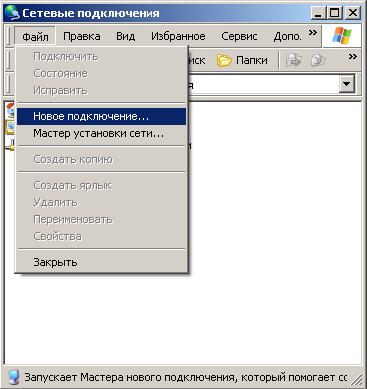This screenshot has width=367, height=389.
Task: Click the folder icon beside Папки
Action: point(224,61)
